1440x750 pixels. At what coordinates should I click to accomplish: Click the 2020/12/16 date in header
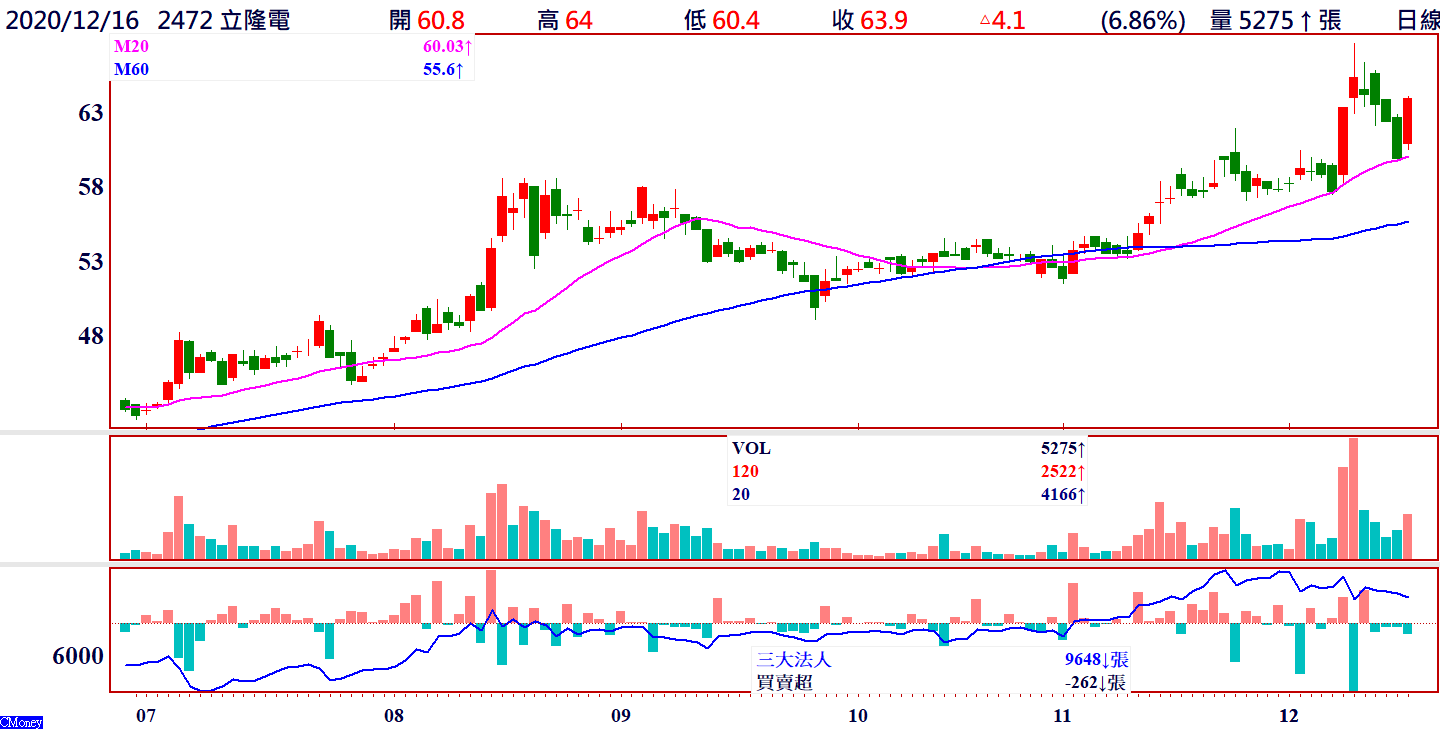click(x=73, y=20)
